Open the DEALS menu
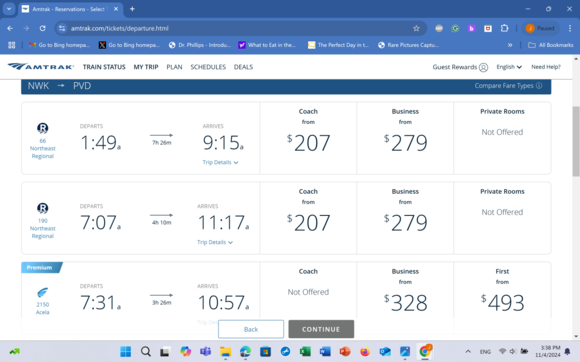This screenshot has height=362, width=580. [x=243, y=67]
